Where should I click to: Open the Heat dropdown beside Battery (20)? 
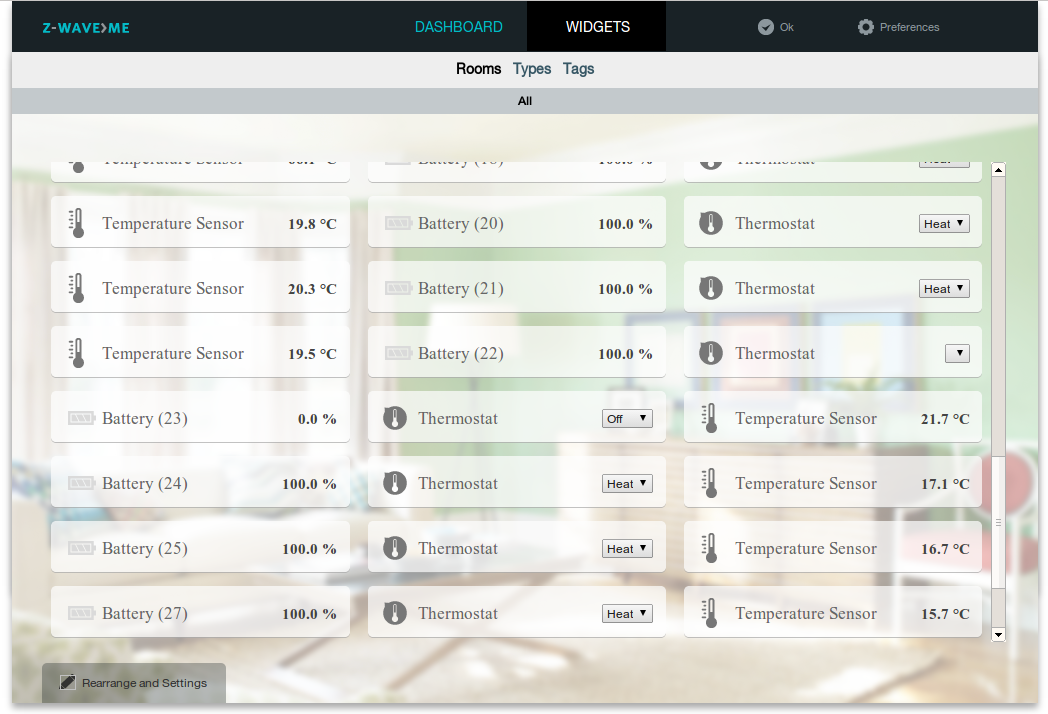(944, 224)
